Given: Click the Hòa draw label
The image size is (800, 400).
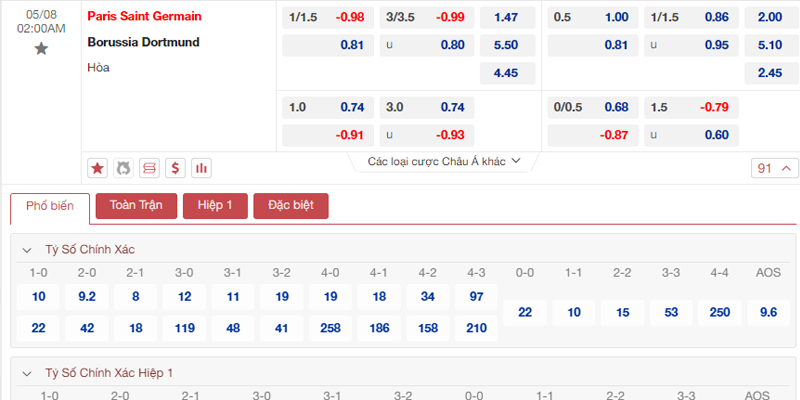Looking at the screenshot, I should (x=98, y=67).
